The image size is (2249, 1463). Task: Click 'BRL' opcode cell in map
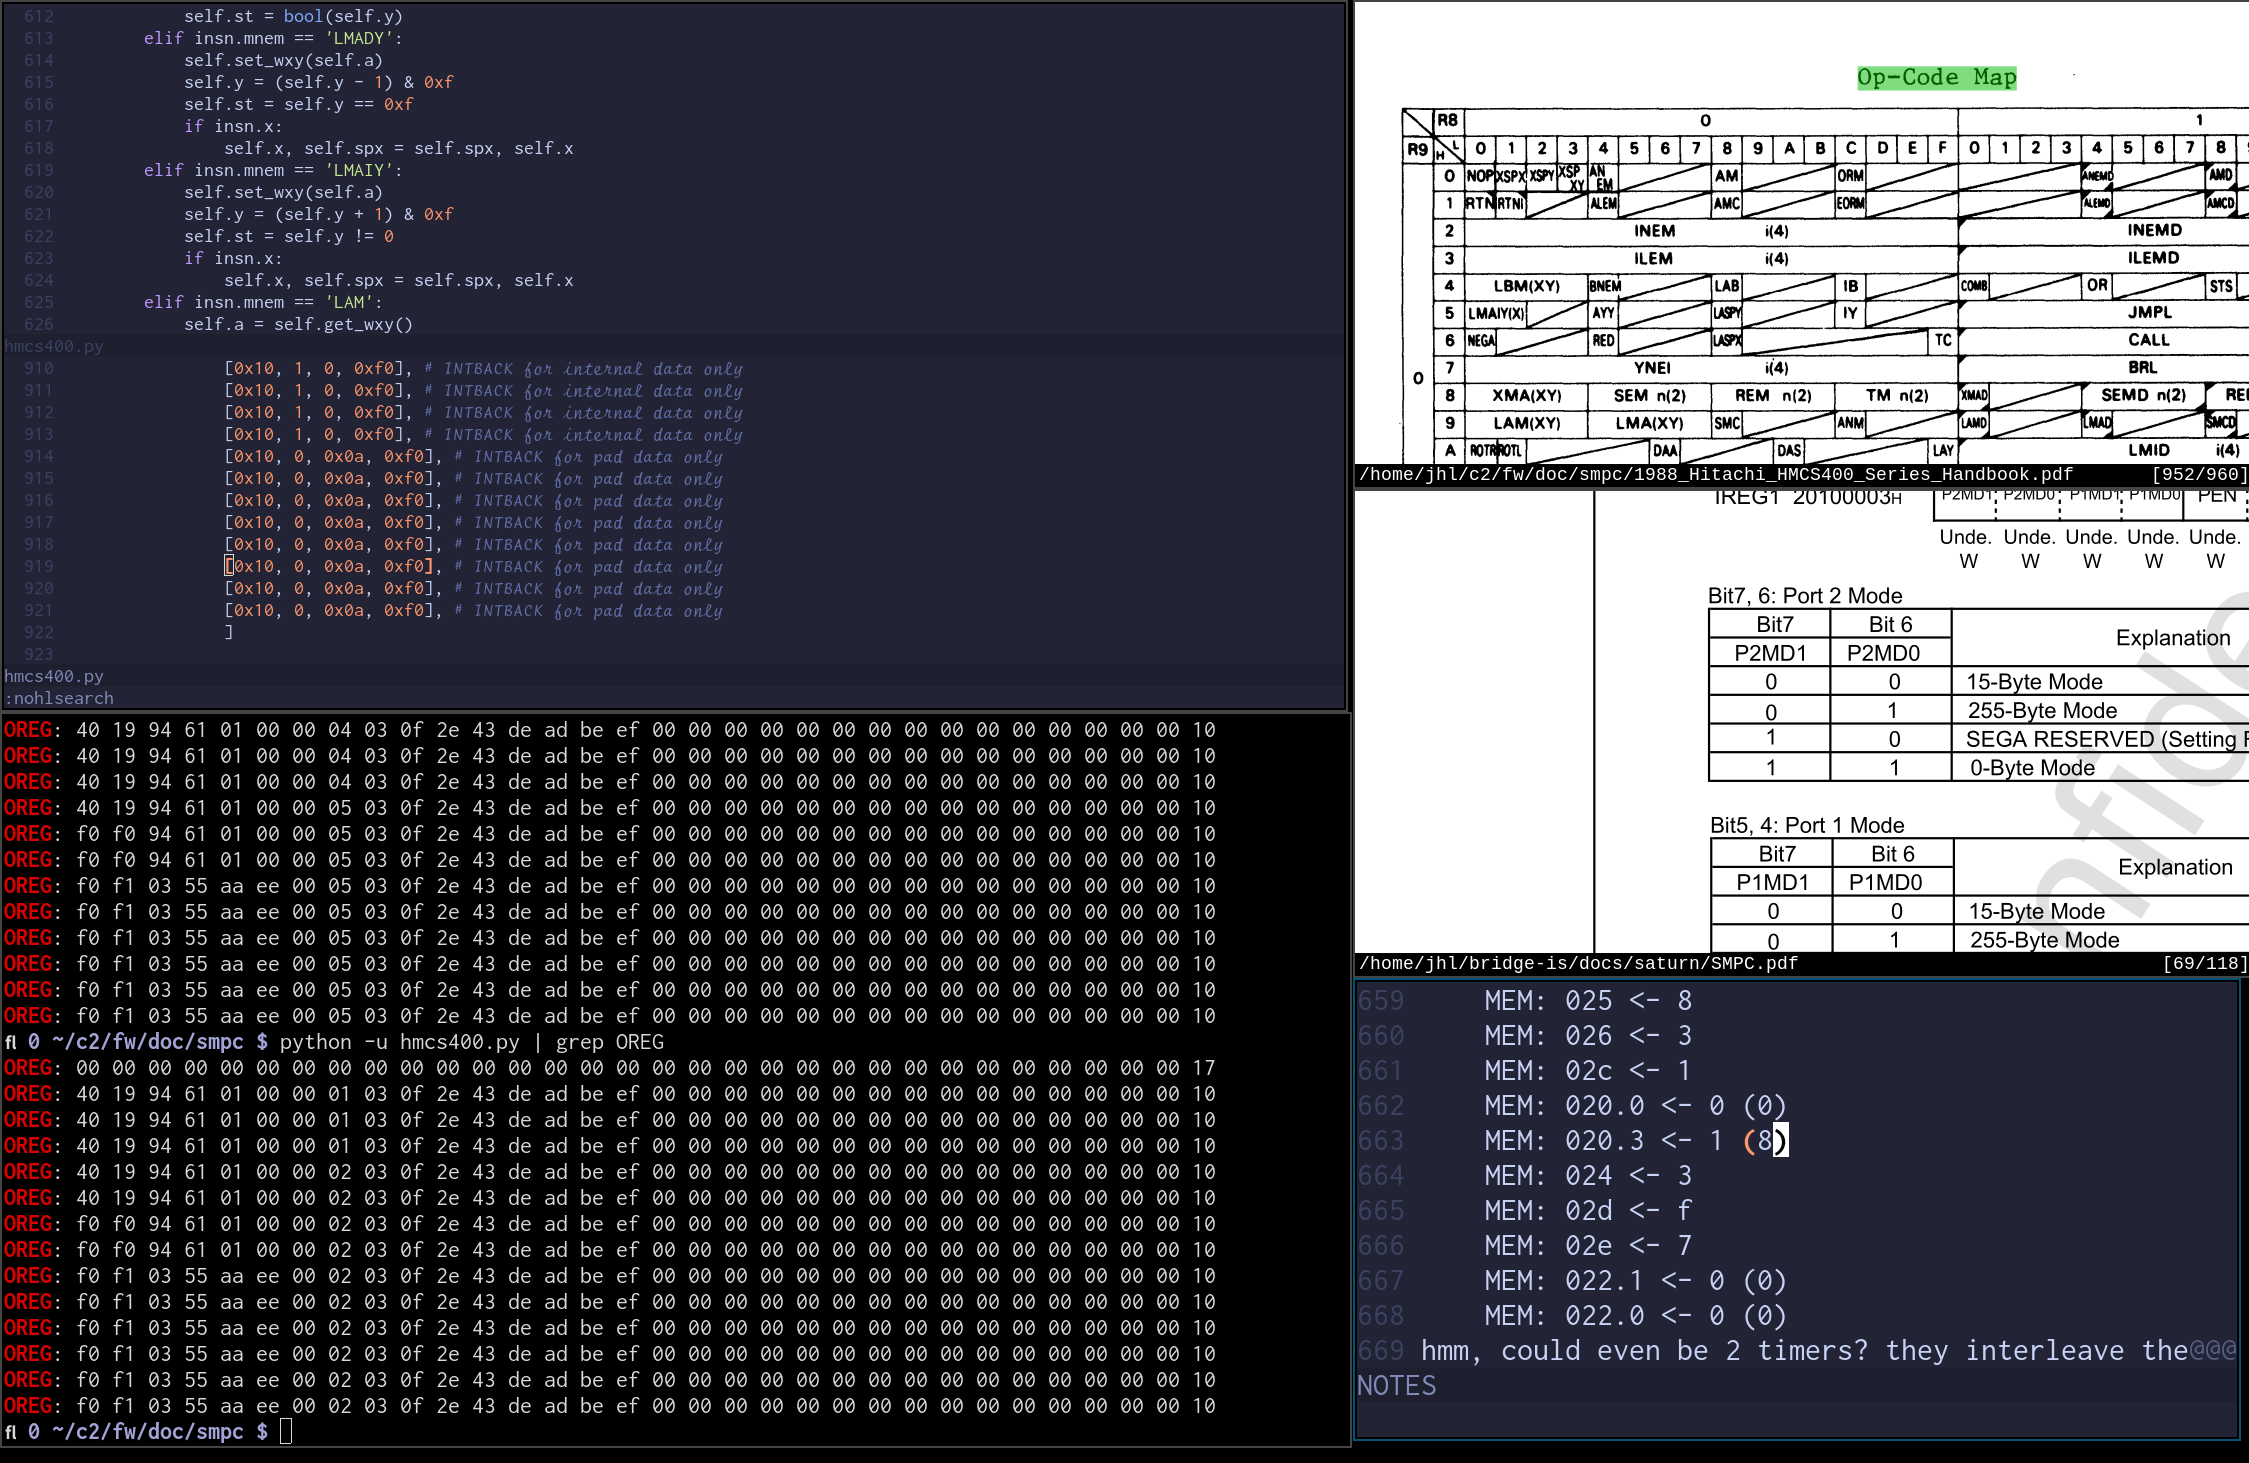tap(2143, 367)
